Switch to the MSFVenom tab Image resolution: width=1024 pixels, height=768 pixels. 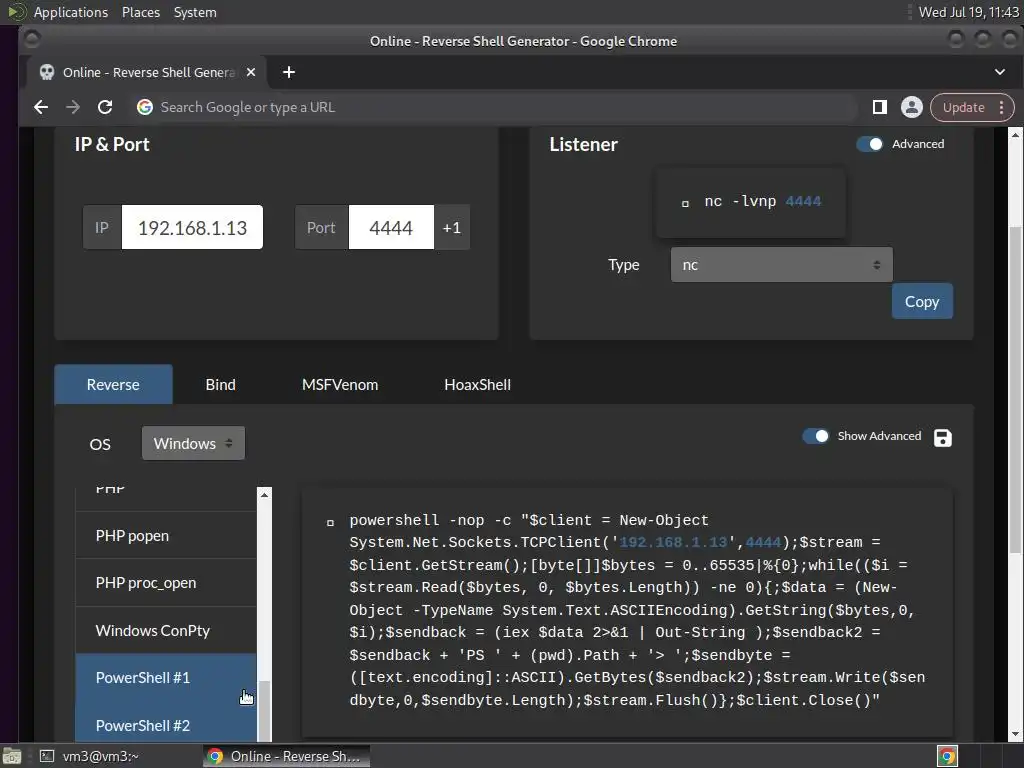[x=340, y=385]
